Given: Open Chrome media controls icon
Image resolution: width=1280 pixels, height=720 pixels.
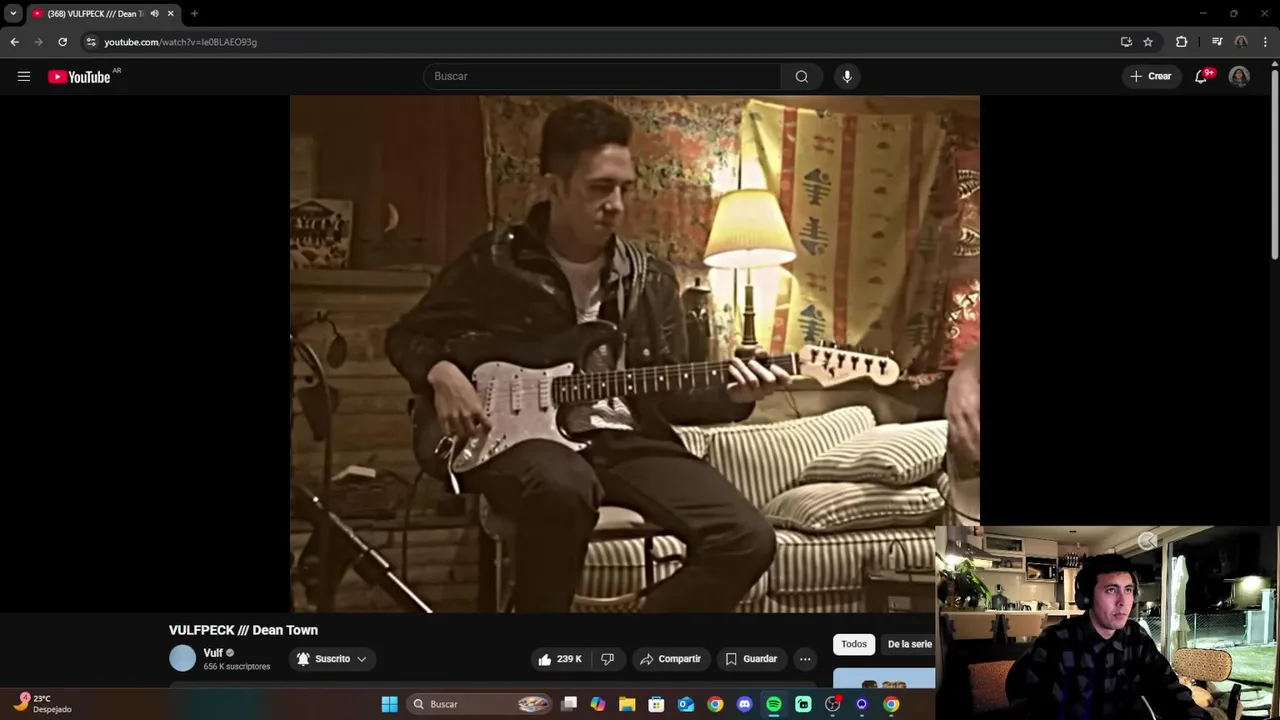Looking at the screenshot, I should click(1217, 42).
